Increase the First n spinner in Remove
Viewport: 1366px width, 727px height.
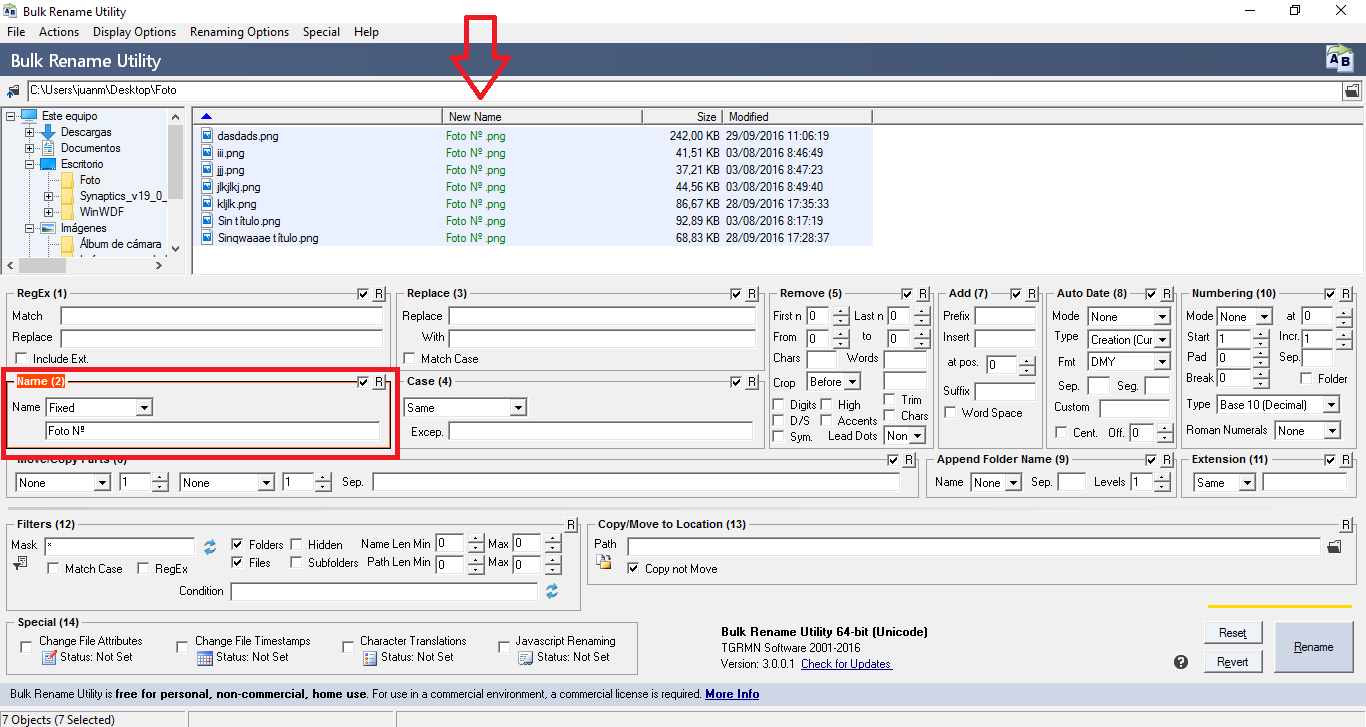pos(841,311)
